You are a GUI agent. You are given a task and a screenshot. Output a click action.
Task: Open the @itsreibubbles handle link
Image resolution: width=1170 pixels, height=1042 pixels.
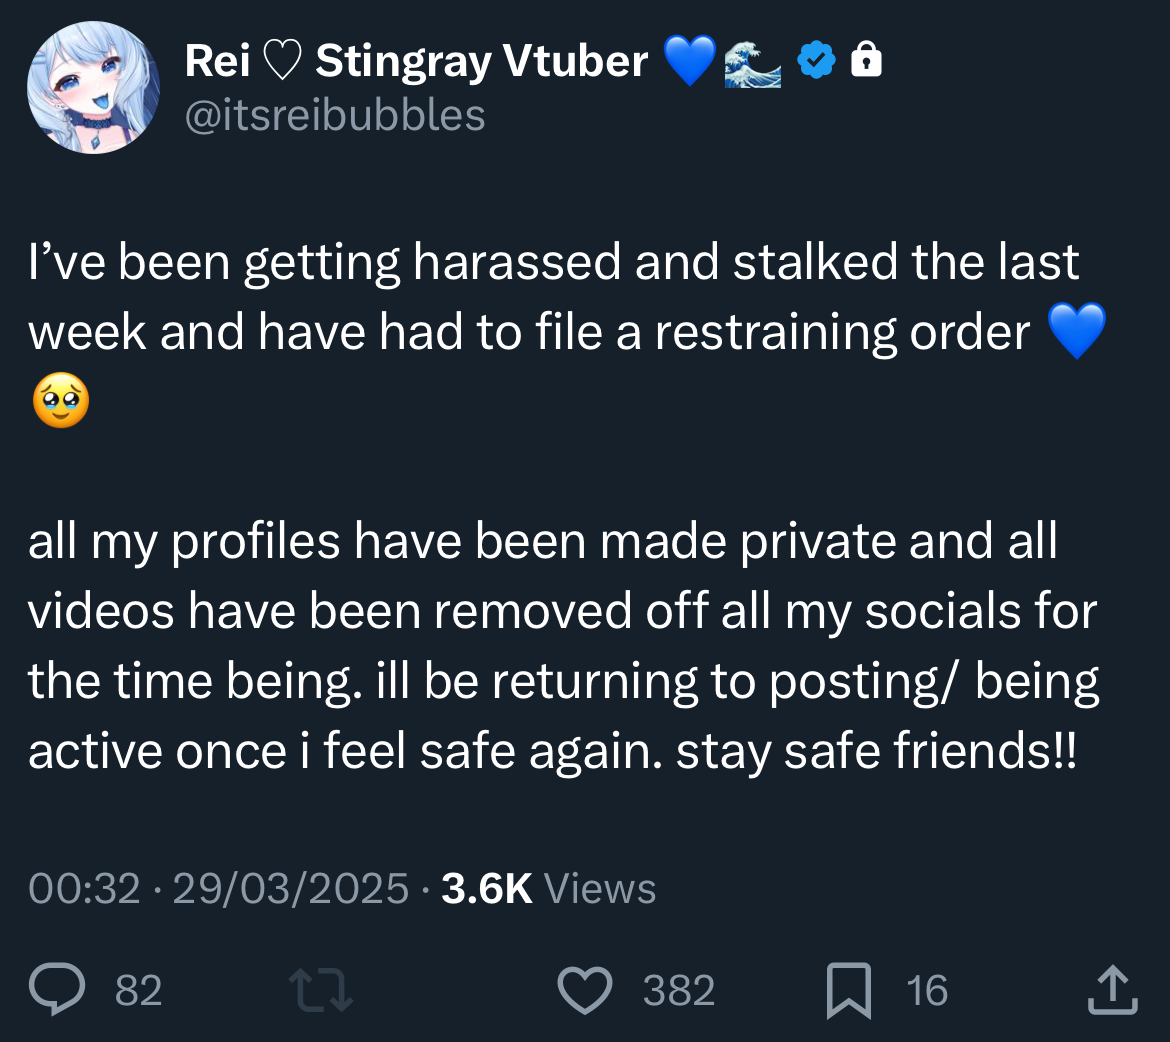(335, 116)
